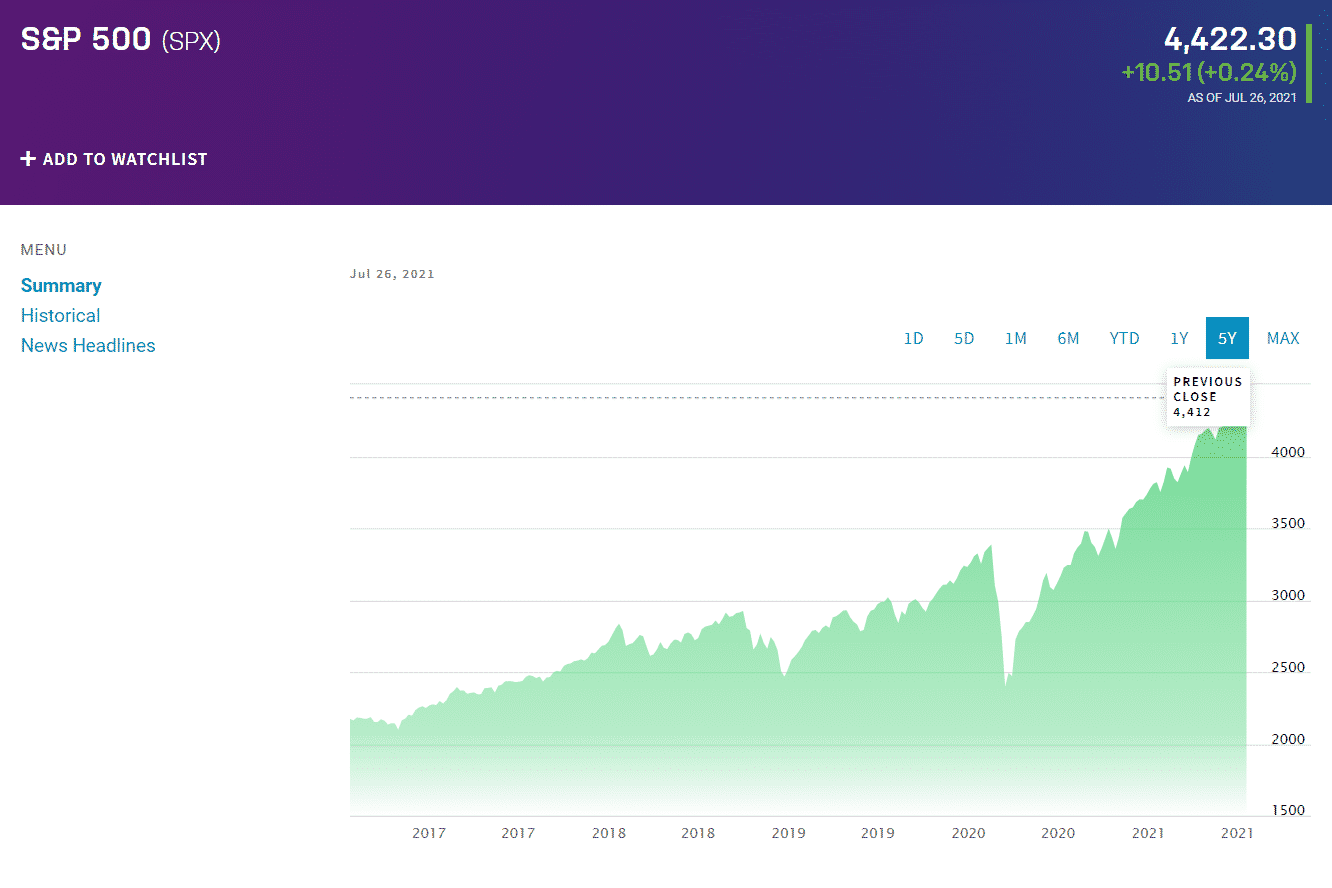Switch chart to the 6M range
The height and width of the screenshot is (888, 1332).
(x=1068, y=338)
